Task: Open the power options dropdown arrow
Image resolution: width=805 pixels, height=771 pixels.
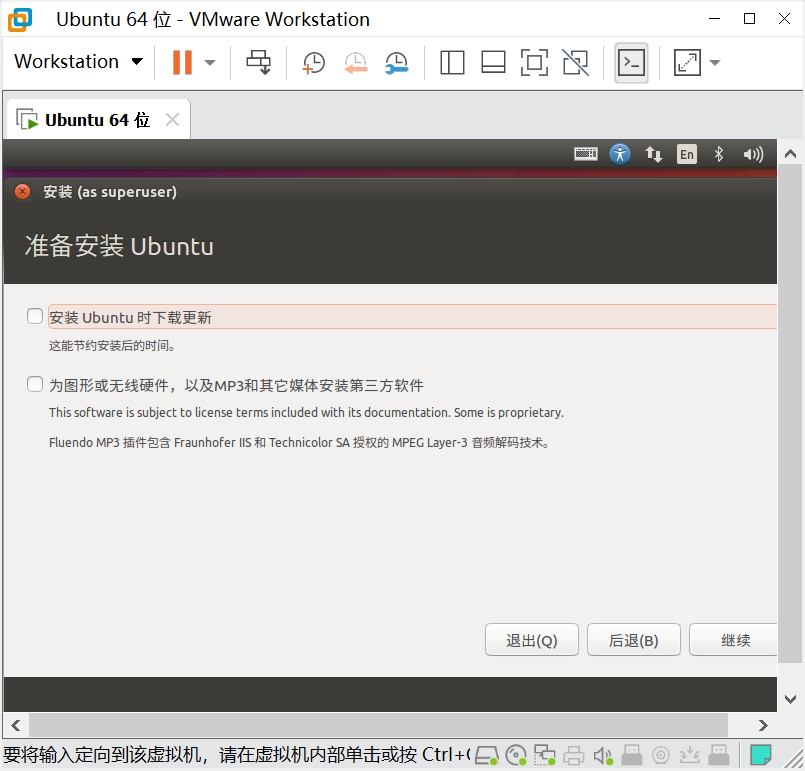Action: [x=209, y=63]
